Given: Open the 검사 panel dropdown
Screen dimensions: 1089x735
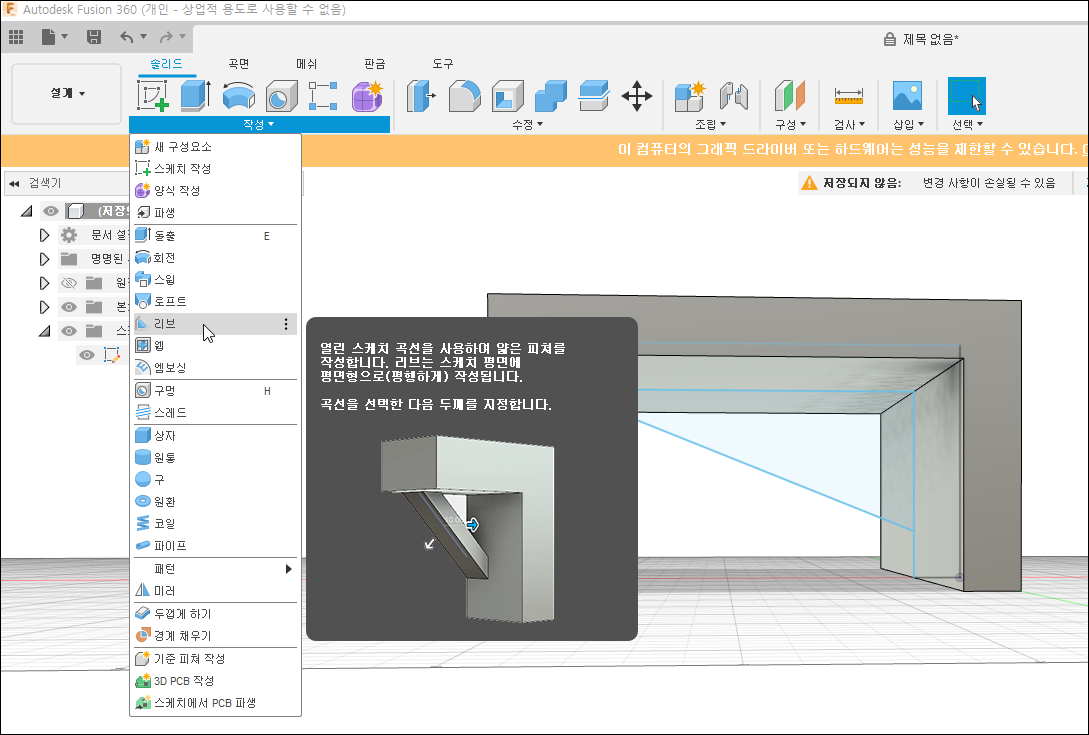Looking at the screenshot, I should click(849, 124).
